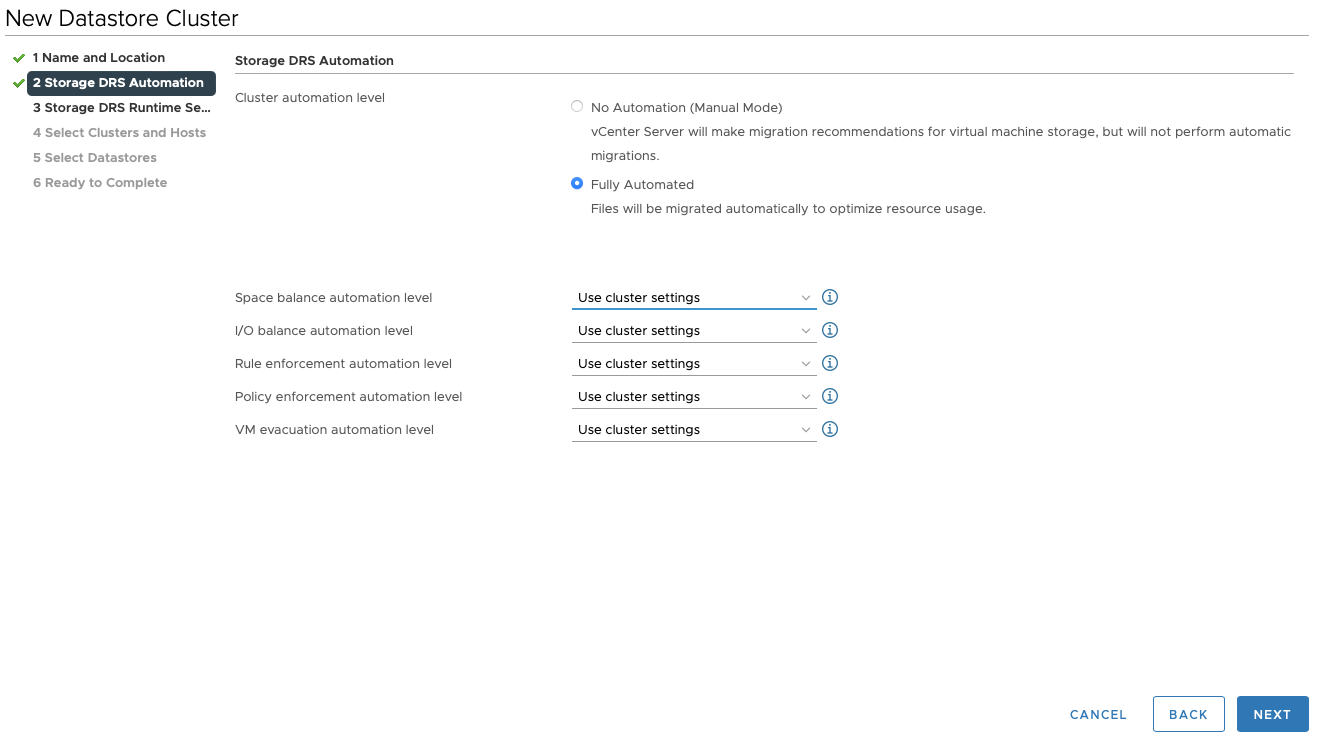Open the Policy enforcement automation level dropdown
Image resolution: width=1324 pixels, height=742 pixels.
(x=694, y=396)
